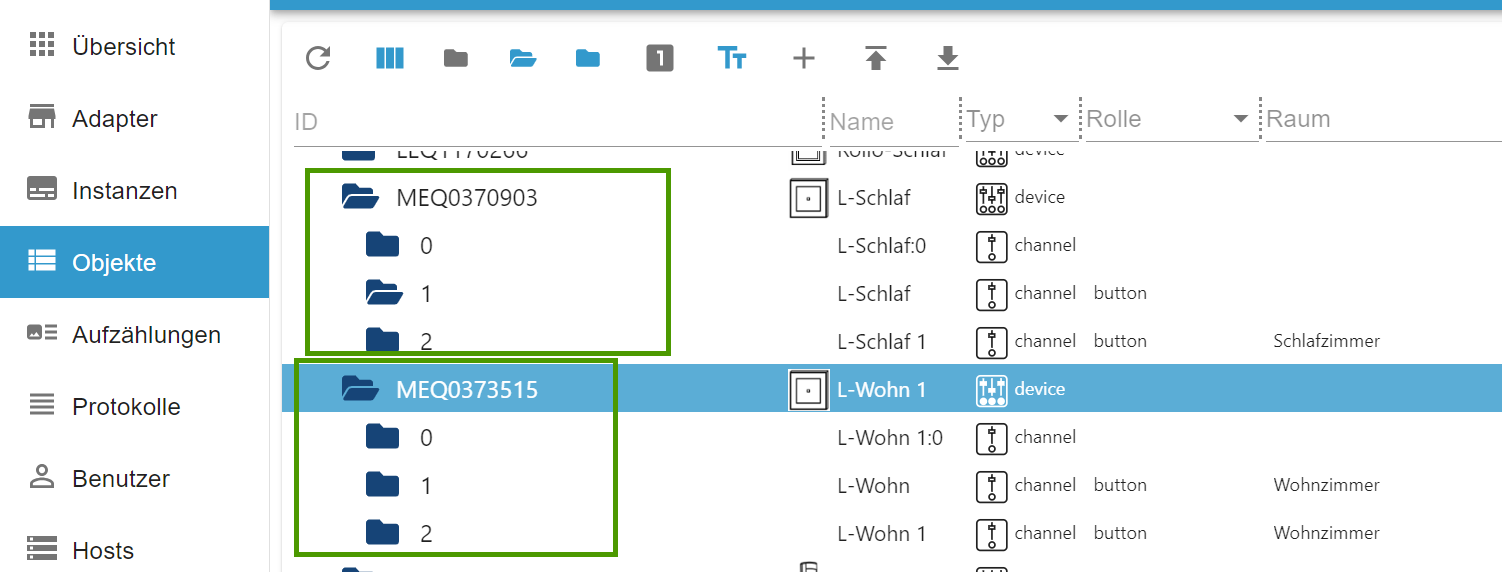Expand one level with open-folder icon
The width and height of the screenshot is (1502, 572).
523,58
